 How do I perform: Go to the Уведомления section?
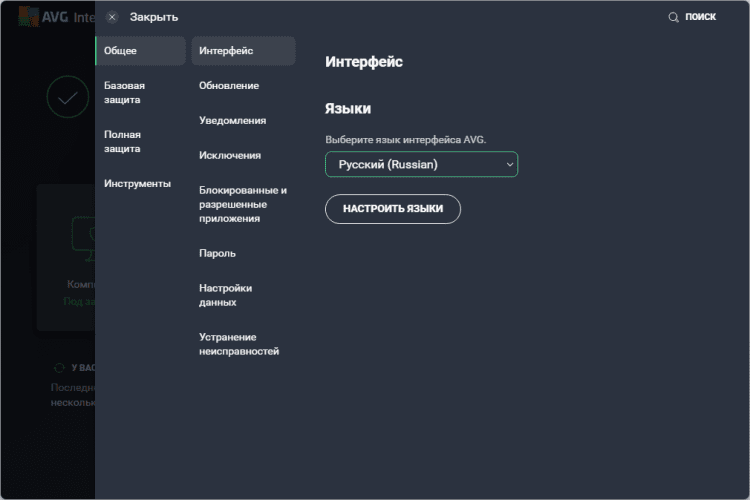pyautogui.click(x=232, y=121)
